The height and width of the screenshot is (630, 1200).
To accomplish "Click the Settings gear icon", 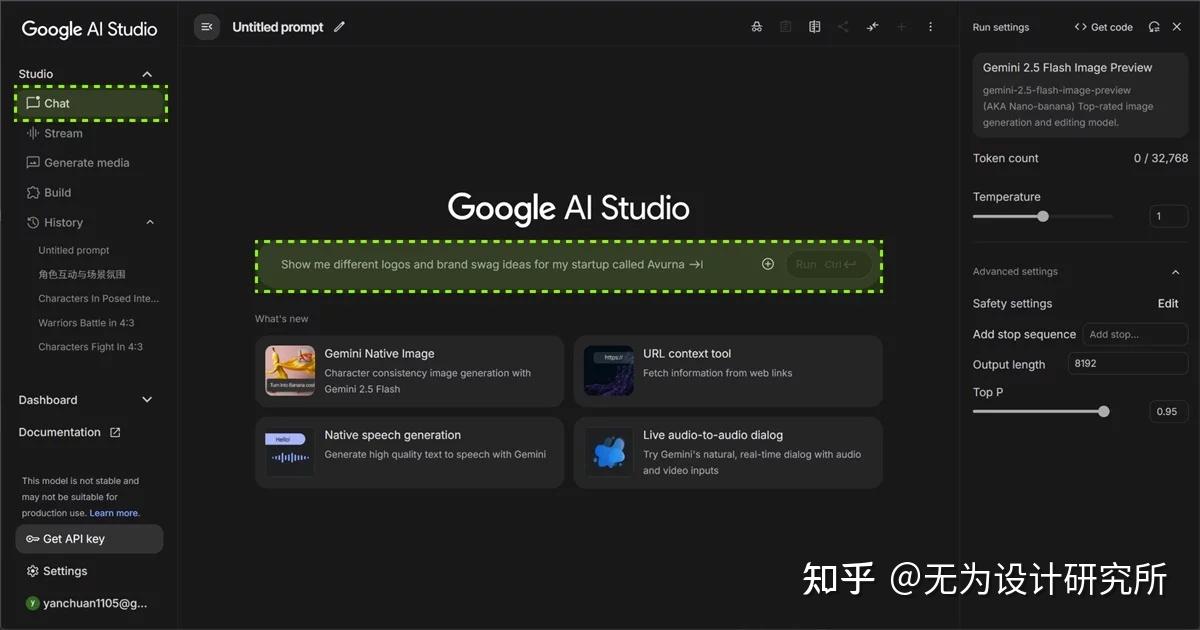I will coord(33,571).
